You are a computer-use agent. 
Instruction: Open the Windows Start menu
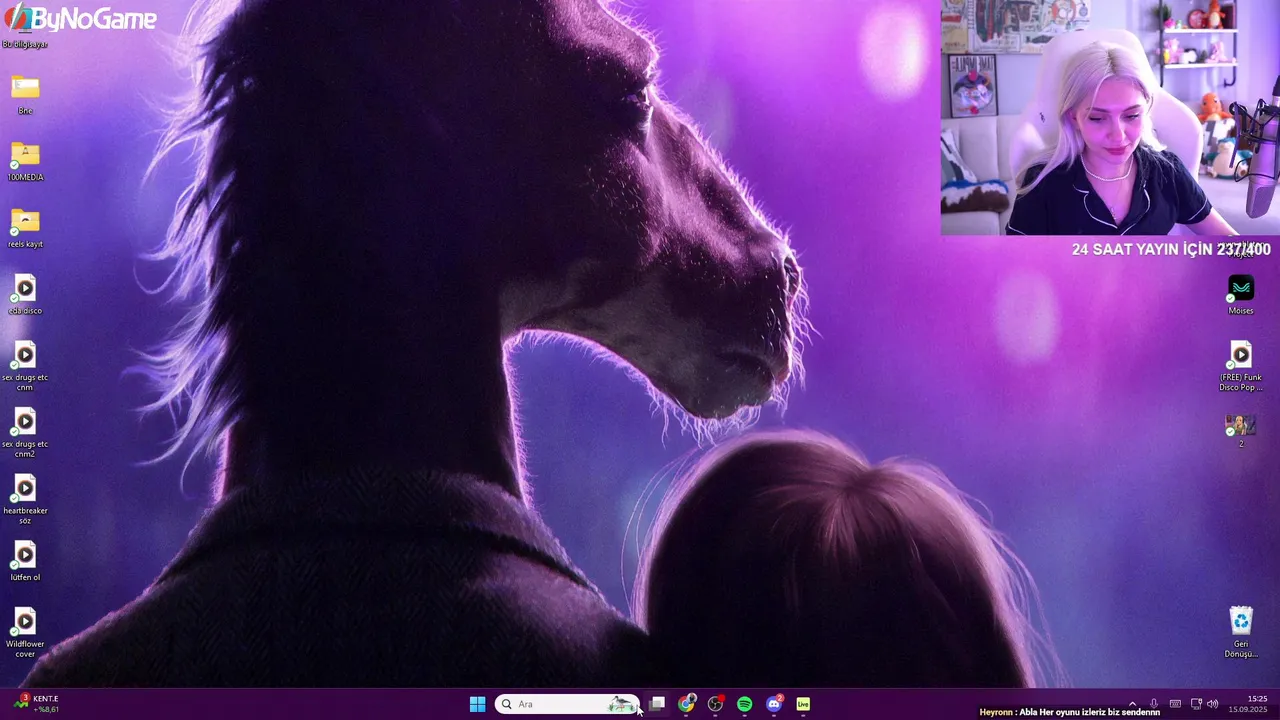coord(477,704)
